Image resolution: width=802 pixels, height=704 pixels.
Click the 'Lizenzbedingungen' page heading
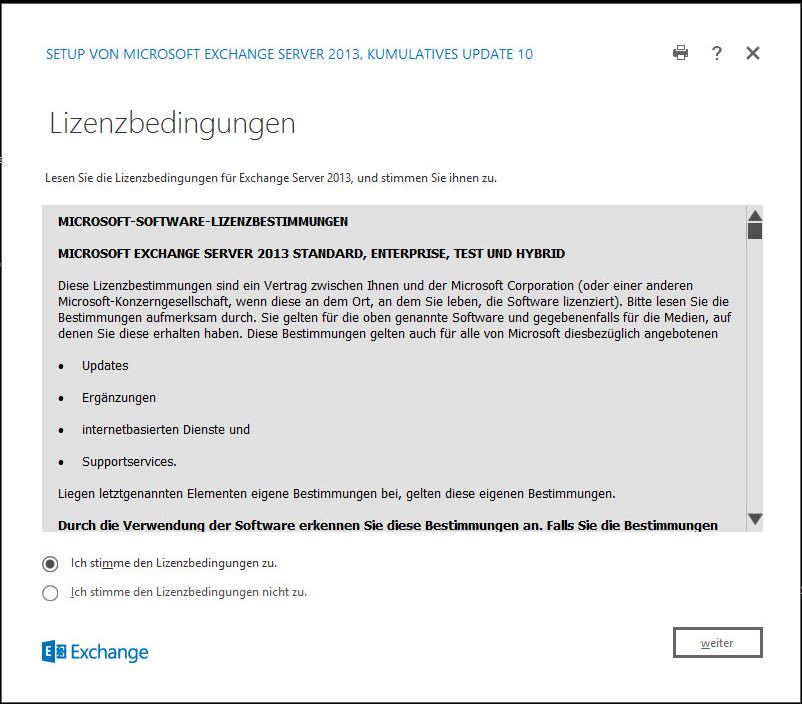172,123
